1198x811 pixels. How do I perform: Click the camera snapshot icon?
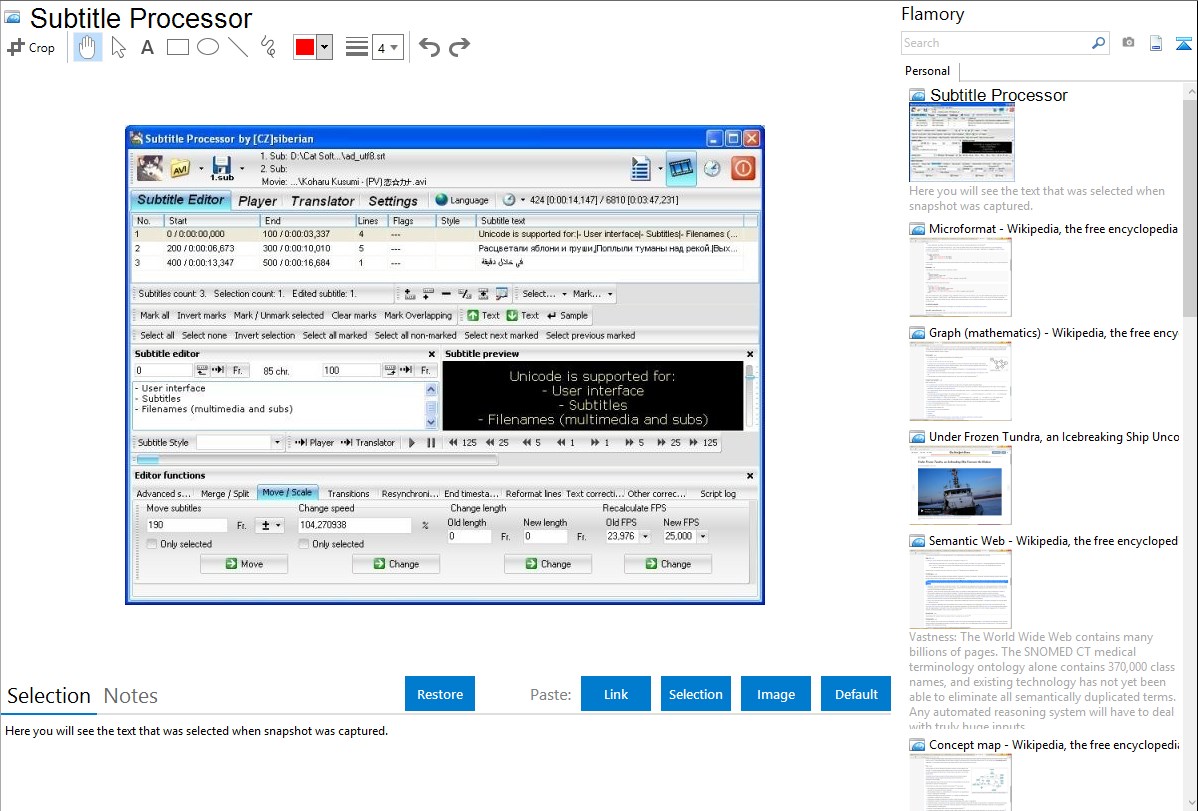(x=1128, y=43)
